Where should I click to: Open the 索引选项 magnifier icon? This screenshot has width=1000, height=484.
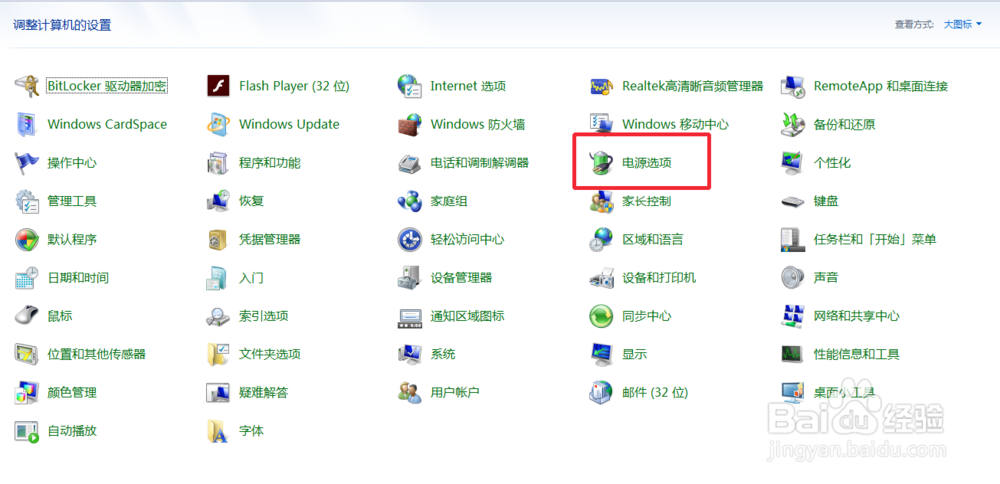click(x=218, y=316)
